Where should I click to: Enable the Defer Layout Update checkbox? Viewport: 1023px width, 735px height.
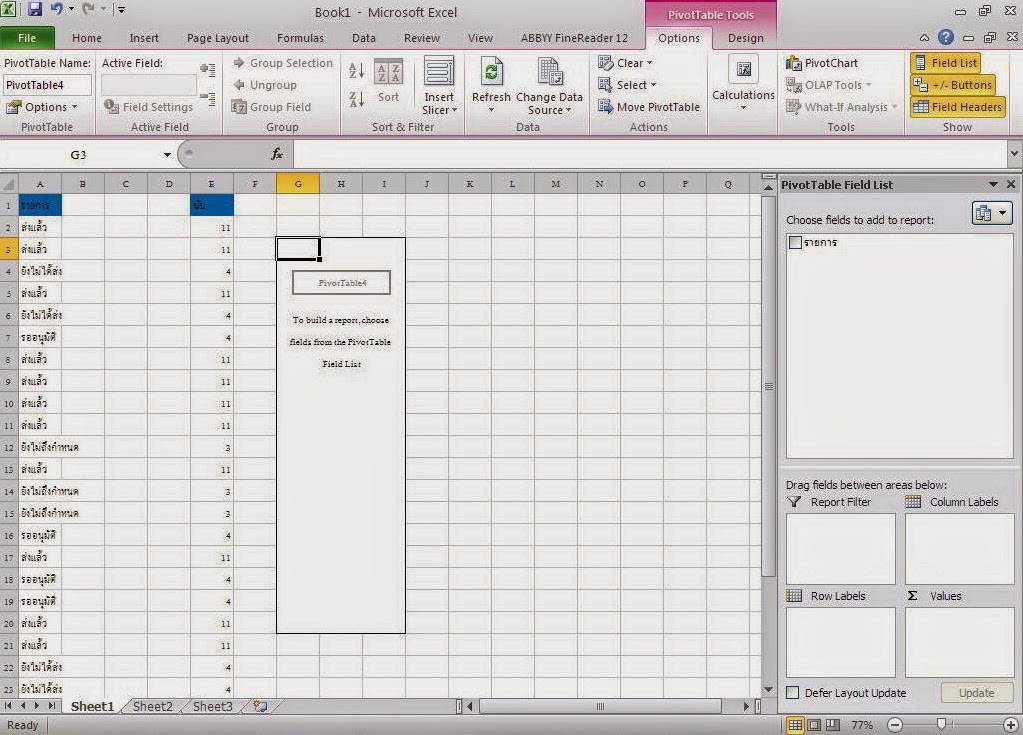pyautogui.click(x=793, y=693)
